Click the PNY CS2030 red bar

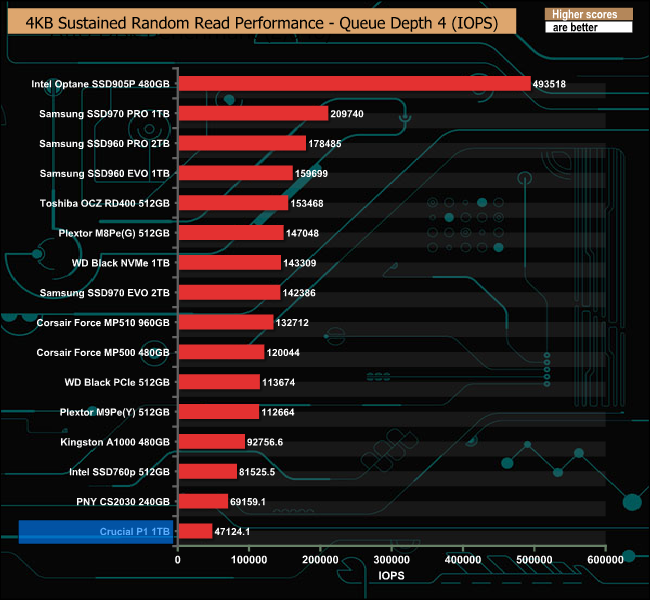click(x=204, y=502)
